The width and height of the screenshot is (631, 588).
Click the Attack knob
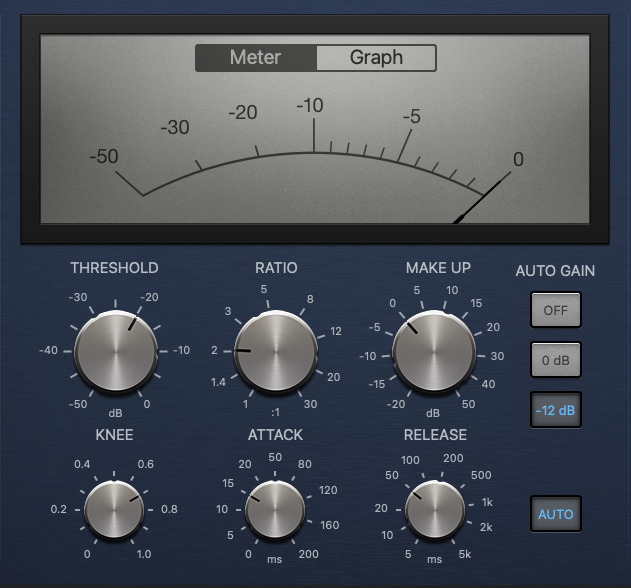(275, 512)
